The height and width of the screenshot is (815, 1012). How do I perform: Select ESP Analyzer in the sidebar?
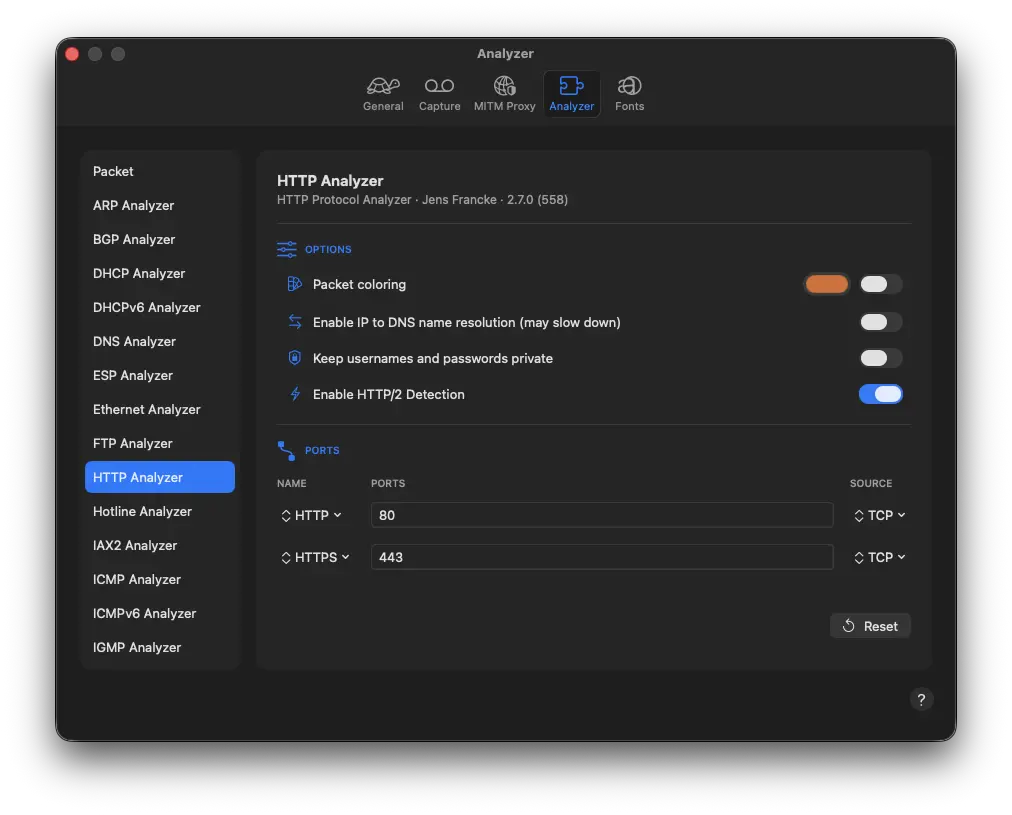pyautogui.click(x=159, y=376)
